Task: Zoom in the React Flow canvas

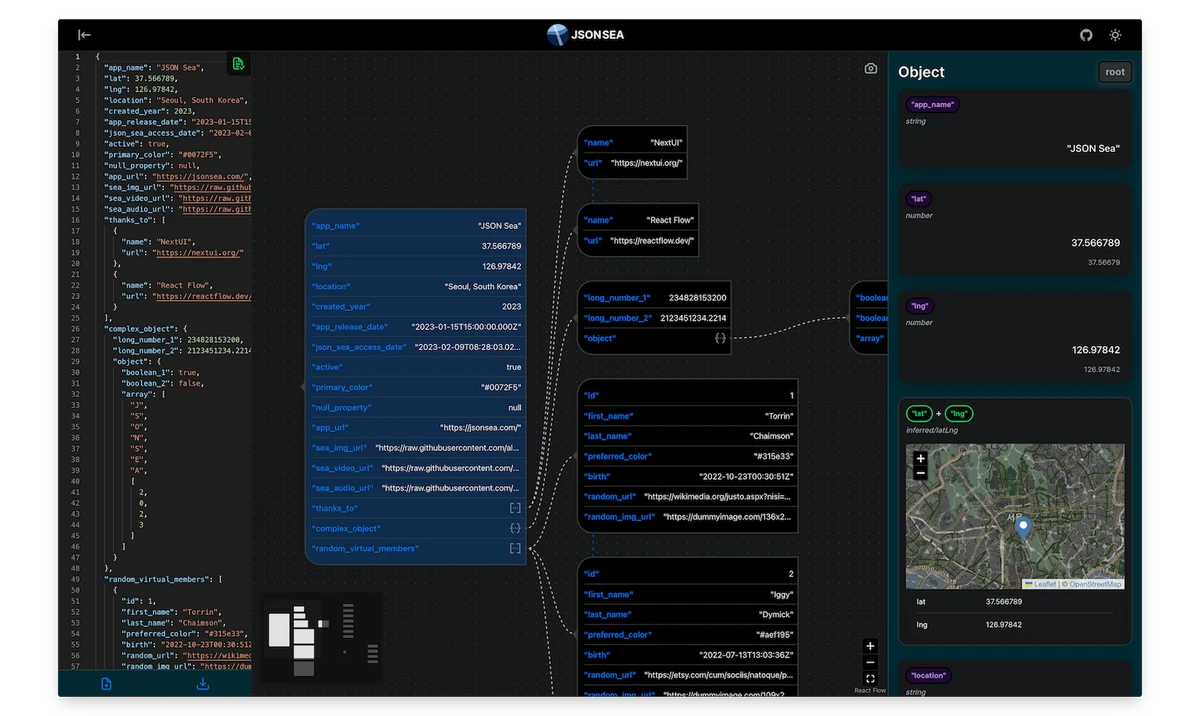Action: click(x=870, y=646)
